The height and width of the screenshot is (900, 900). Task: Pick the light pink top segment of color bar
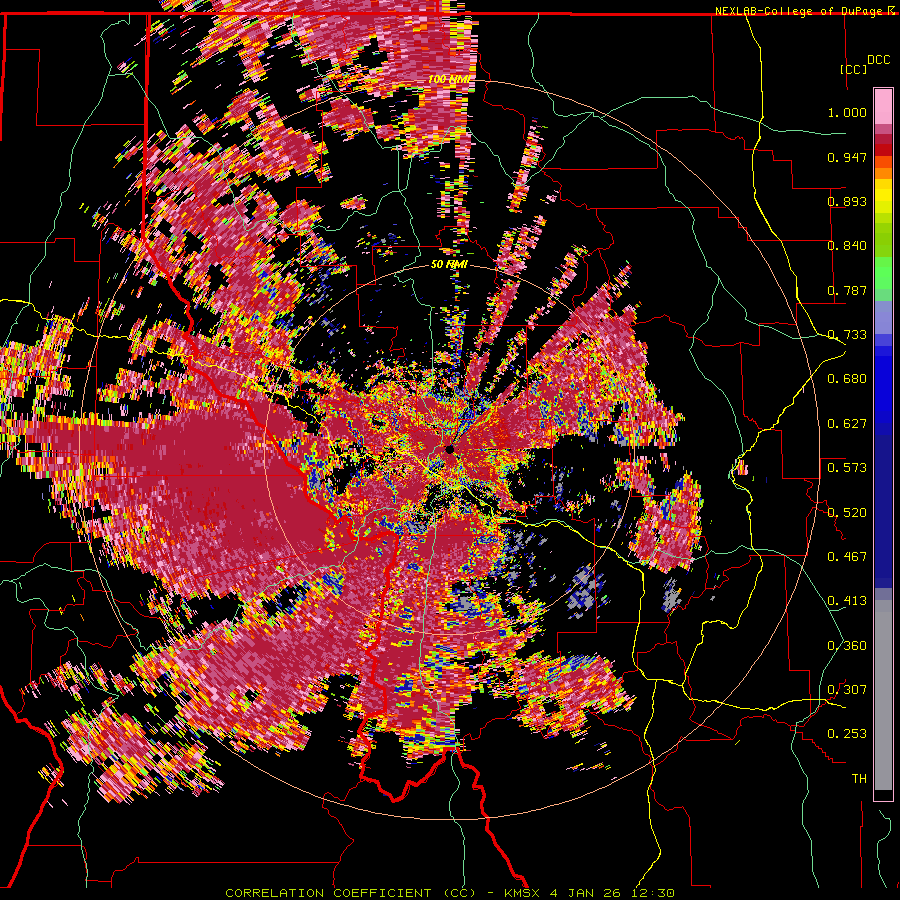(x=883, y=106)
